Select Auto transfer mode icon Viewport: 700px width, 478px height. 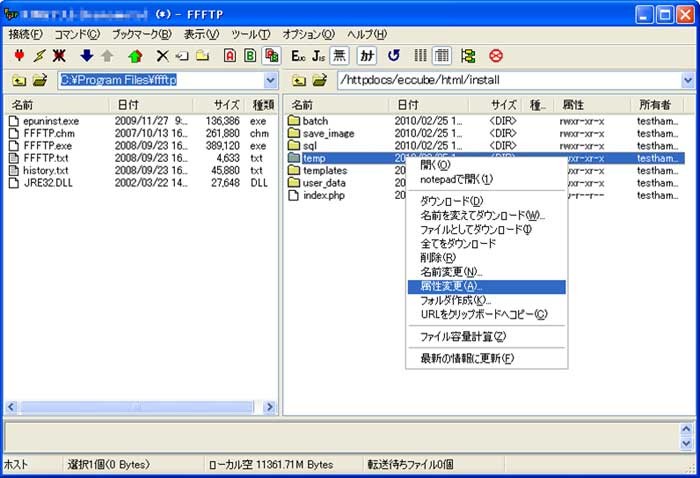[x=271, y=56]
